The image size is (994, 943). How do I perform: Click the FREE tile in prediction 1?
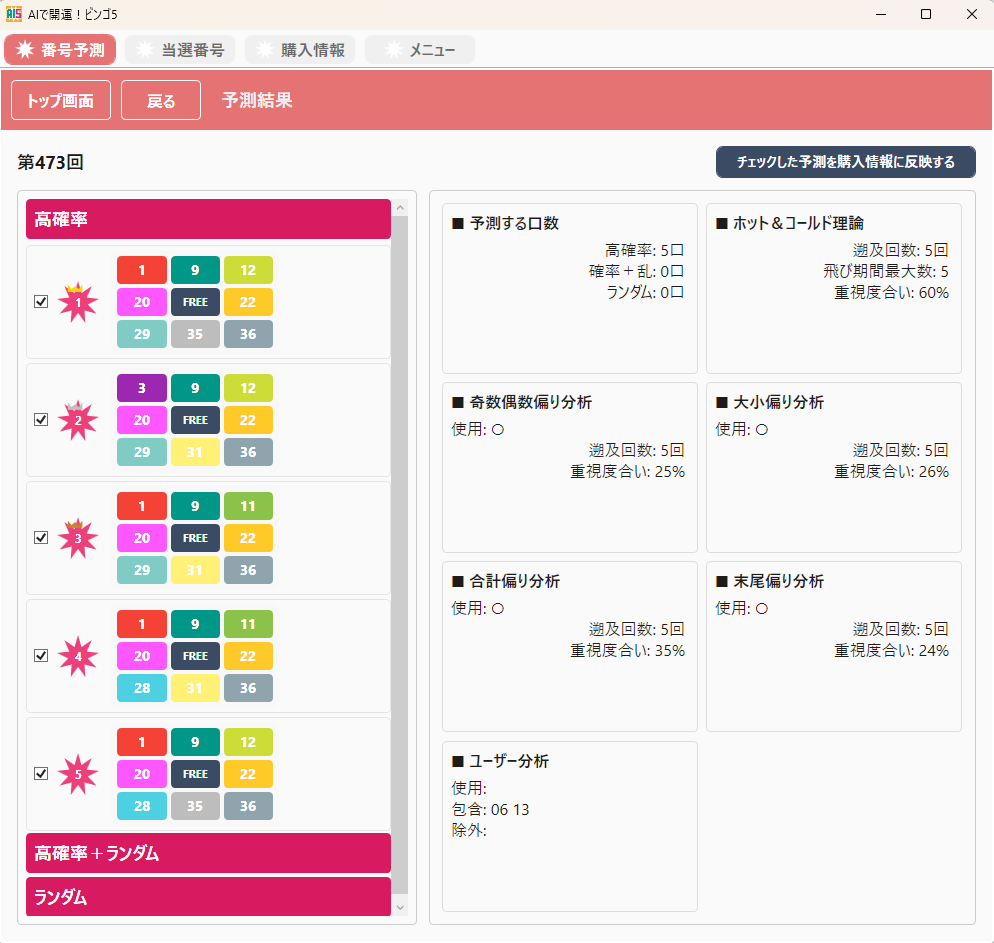pyautogui.click(x=195, y=302)
